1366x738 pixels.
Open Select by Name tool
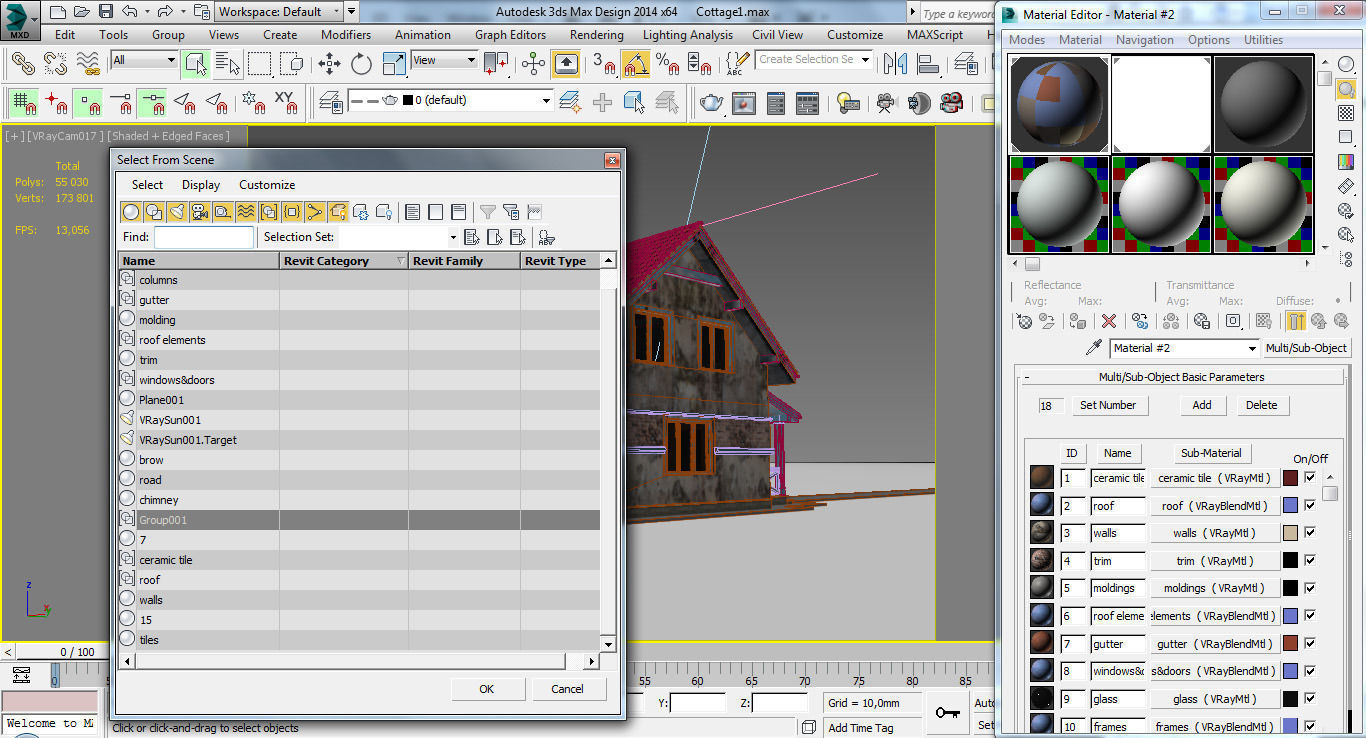click(228, 63)
